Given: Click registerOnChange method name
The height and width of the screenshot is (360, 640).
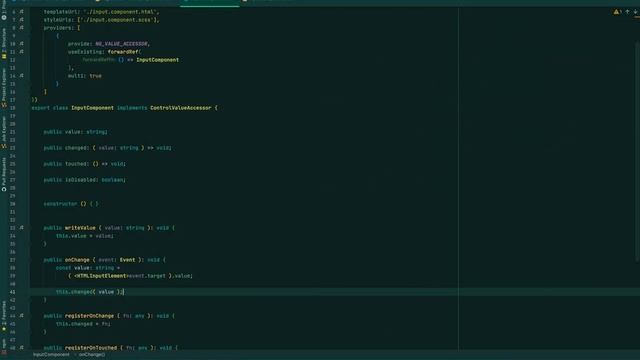Looking at the screenshot, I should (x=89, y=316).
